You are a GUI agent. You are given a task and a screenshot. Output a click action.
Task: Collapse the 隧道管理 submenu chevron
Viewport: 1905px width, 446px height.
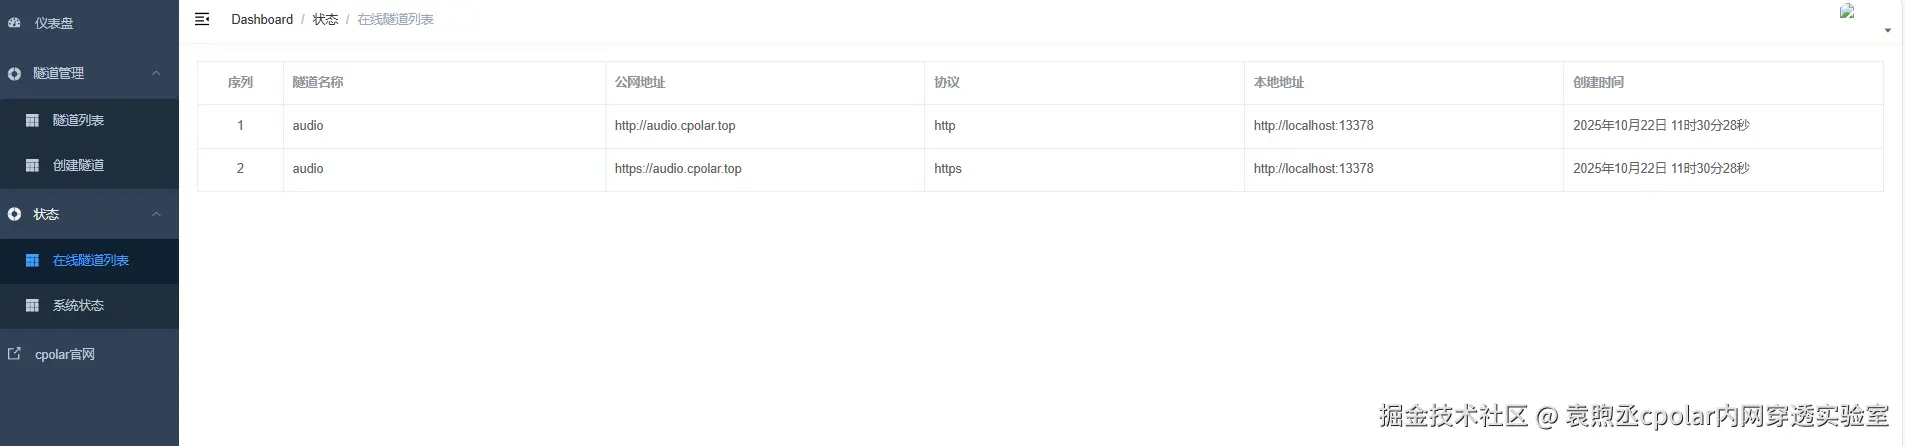click(x=156, y=73)
